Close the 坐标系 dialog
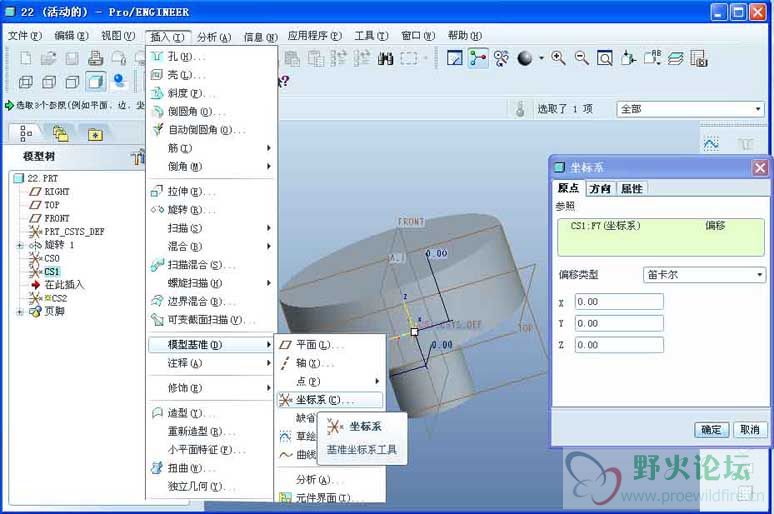Viewport: 774px width, 514px height. pos(760,168)
